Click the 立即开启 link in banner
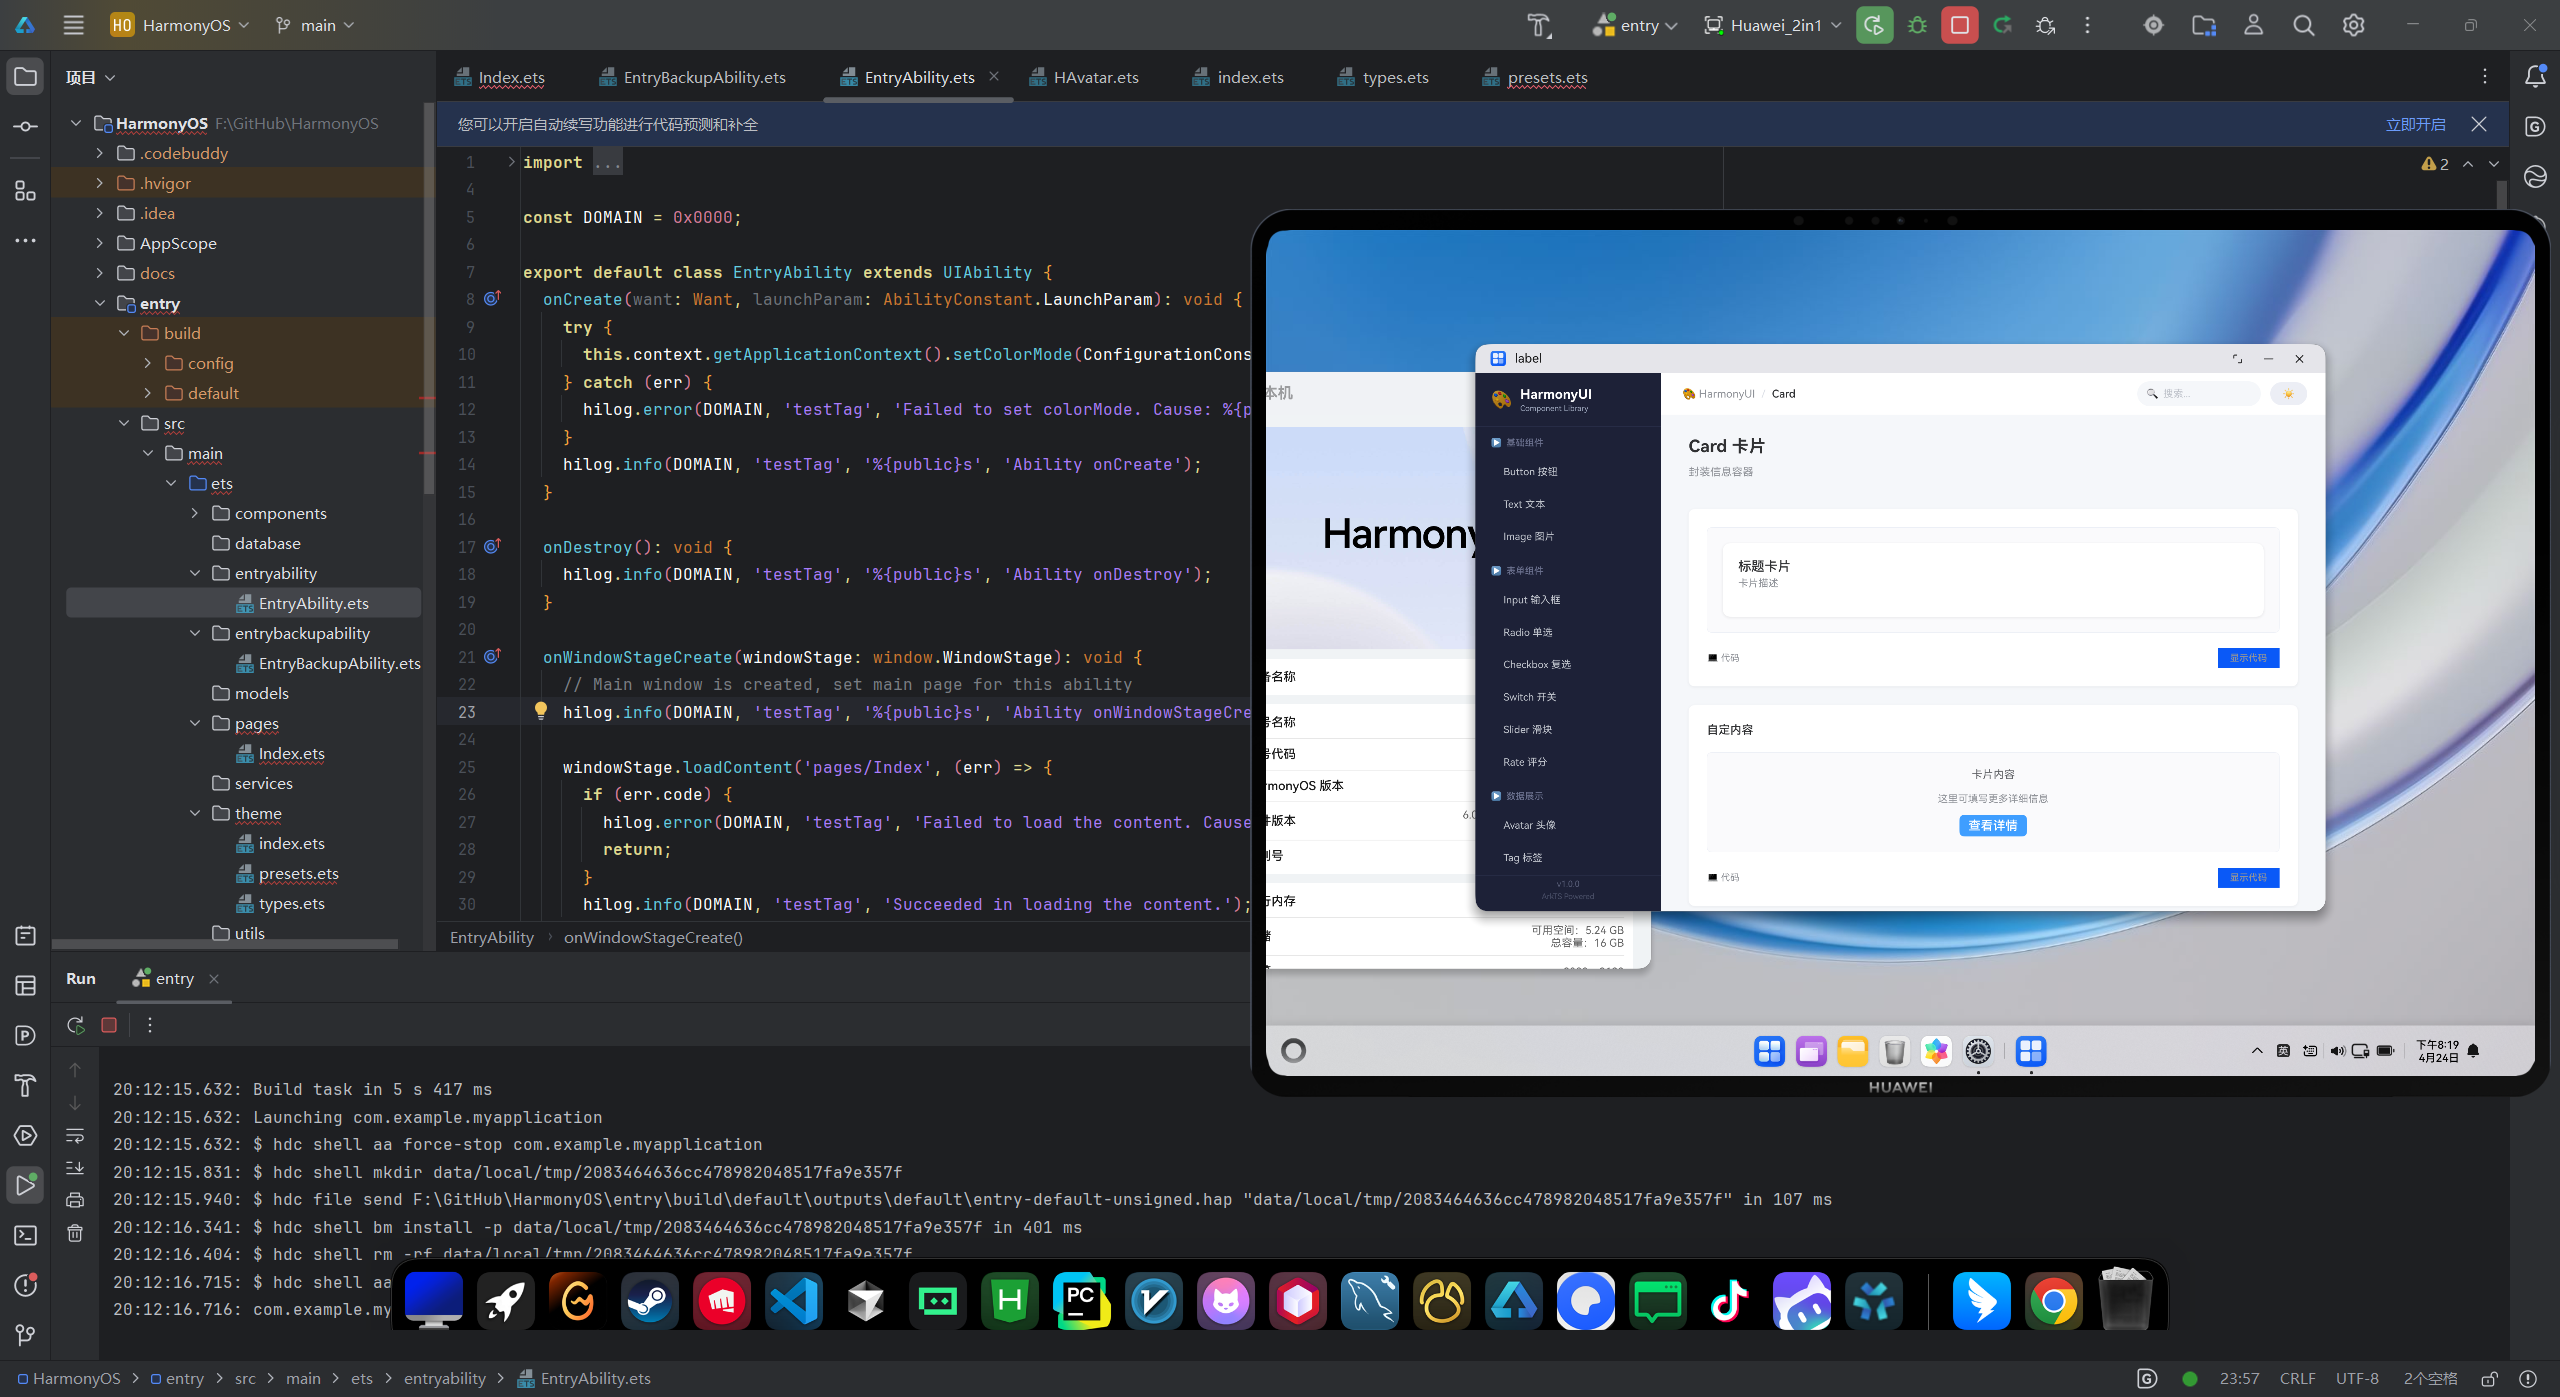 (x=2415, y=124)
